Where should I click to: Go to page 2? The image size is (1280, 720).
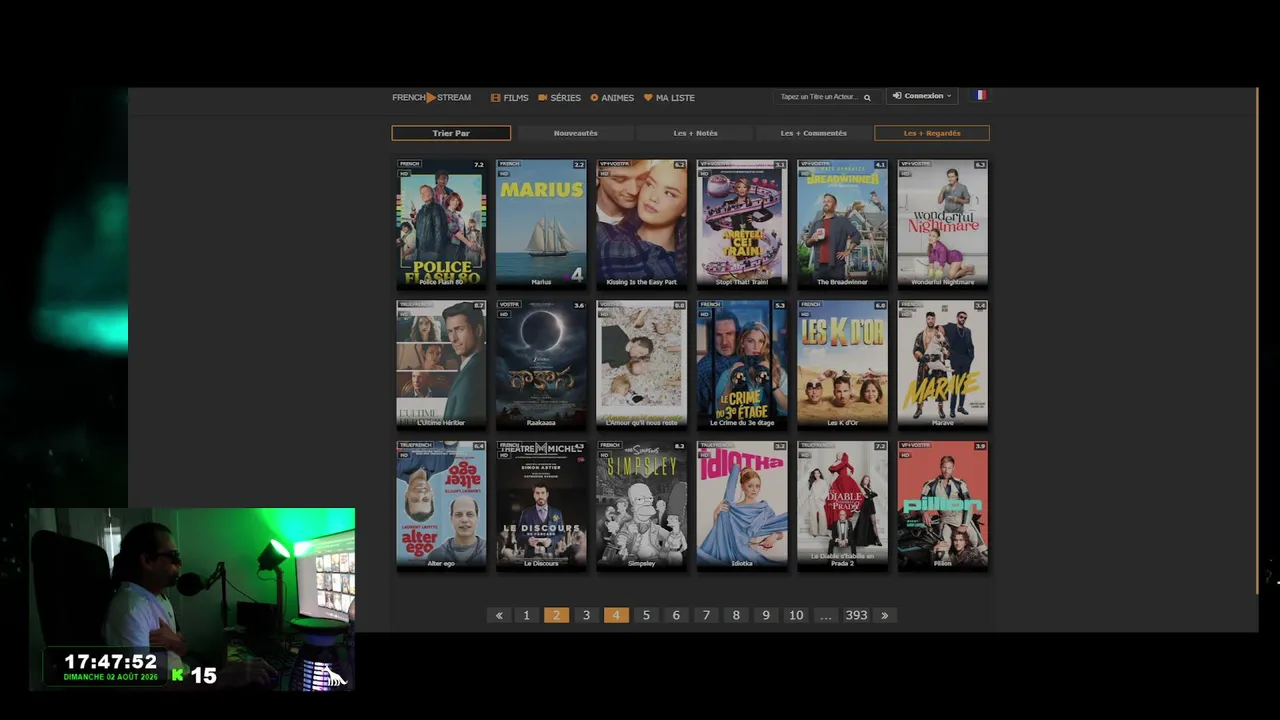click(556, 615)
